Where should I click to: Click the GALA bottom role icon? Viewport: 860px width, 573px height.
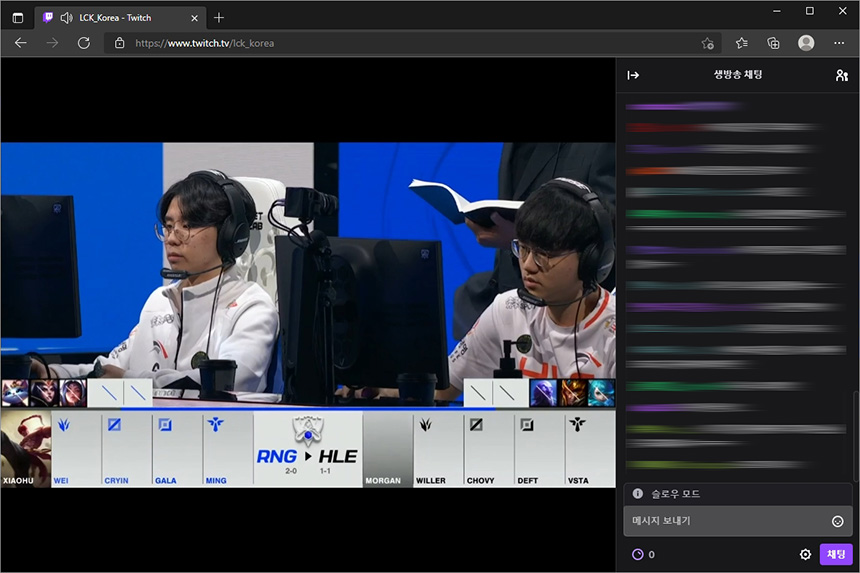pos(165,424)
